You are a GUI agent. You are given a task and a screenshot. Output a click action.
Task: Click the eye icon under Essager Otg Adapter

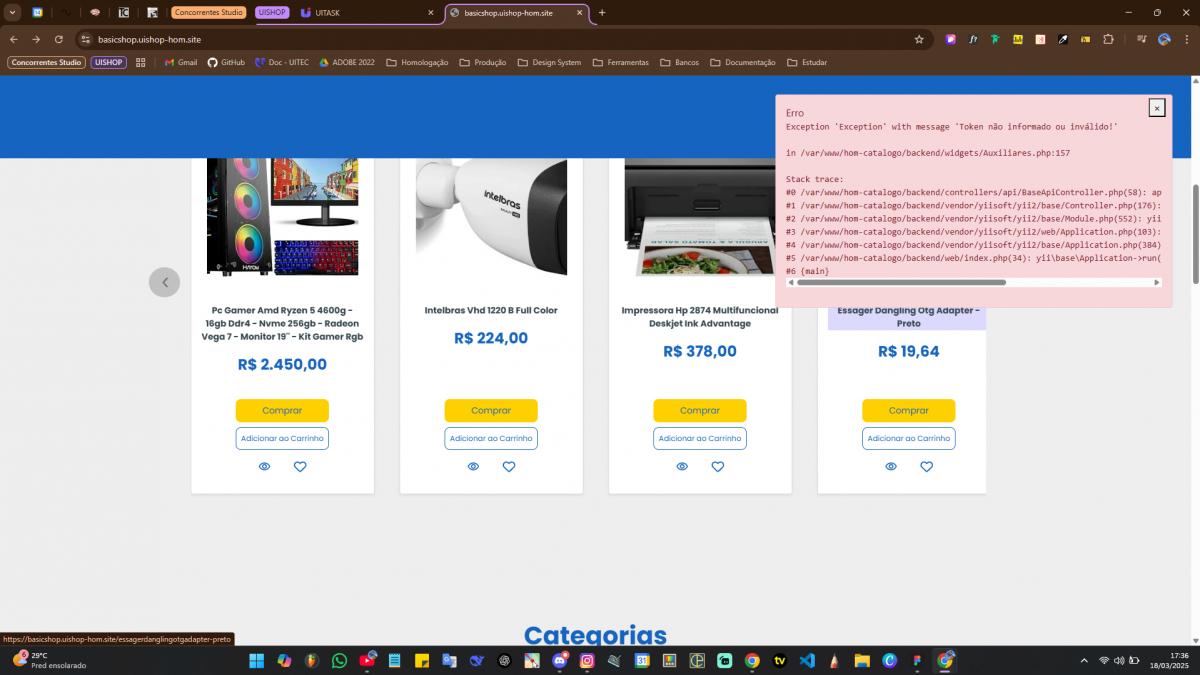[891, 467]
